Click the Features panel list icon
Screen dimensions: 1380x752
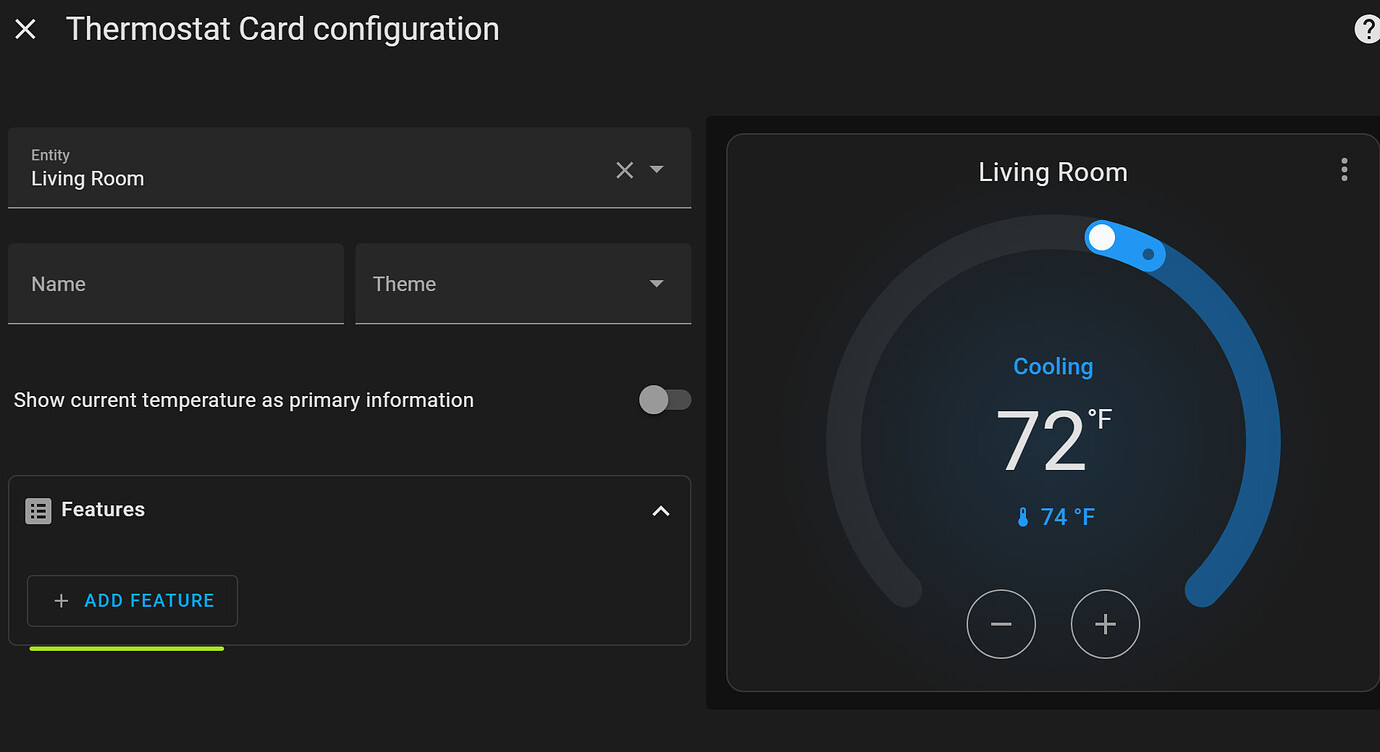[x=38, y=510]
